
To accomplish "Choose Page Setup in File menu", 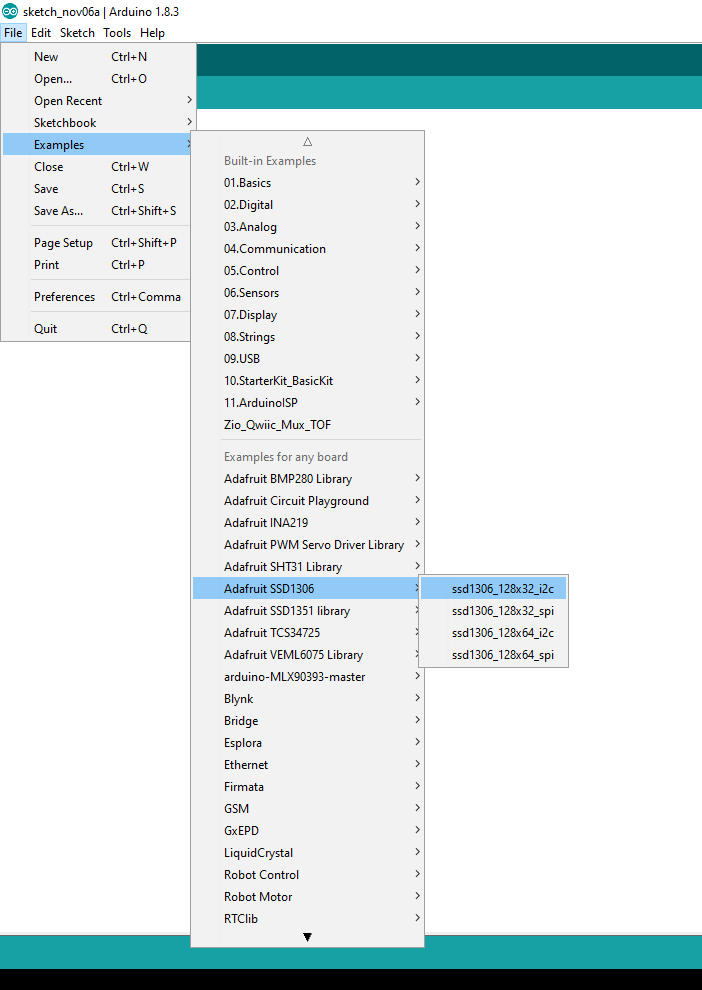I will point(63,243).
